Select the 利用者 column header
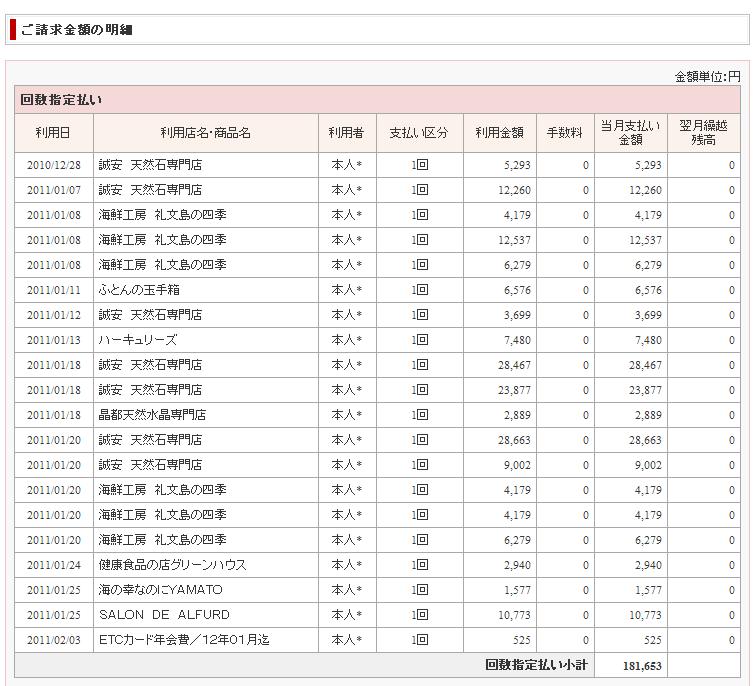Image resolution: width=754 pixels, height=686 pixels. pyautogui.click(x=347, y=133)
